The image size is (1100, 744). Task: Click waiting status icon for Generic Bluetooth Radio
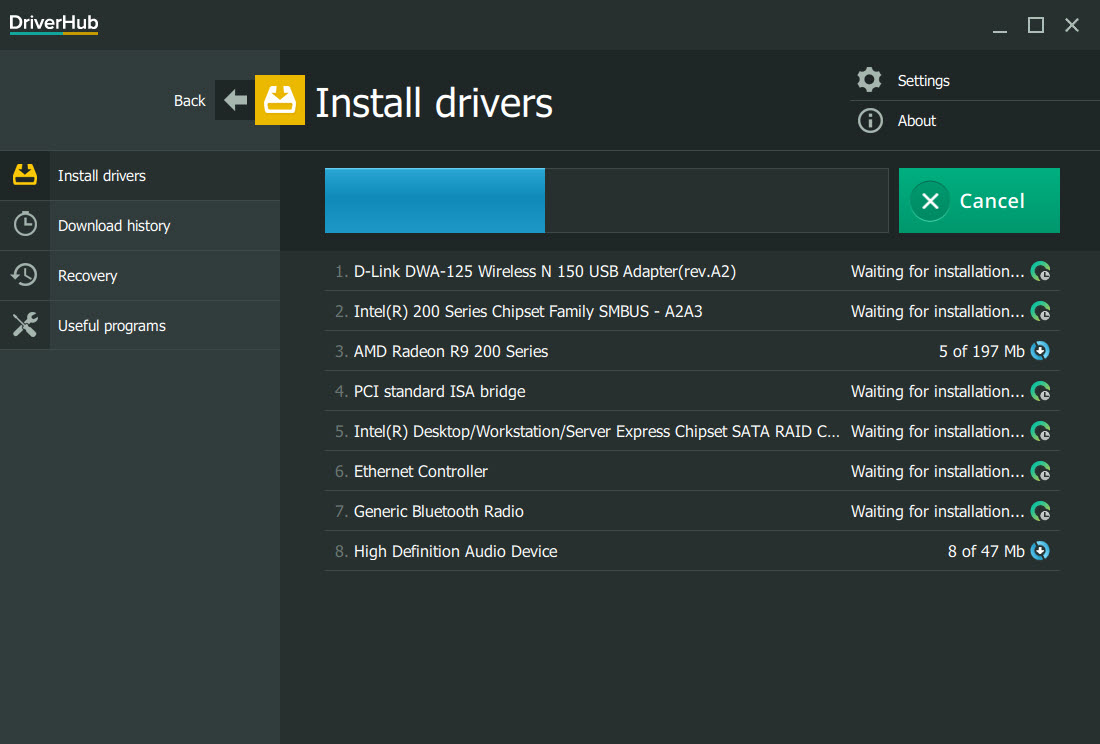pyautogui.click(x=1040, y=511)
